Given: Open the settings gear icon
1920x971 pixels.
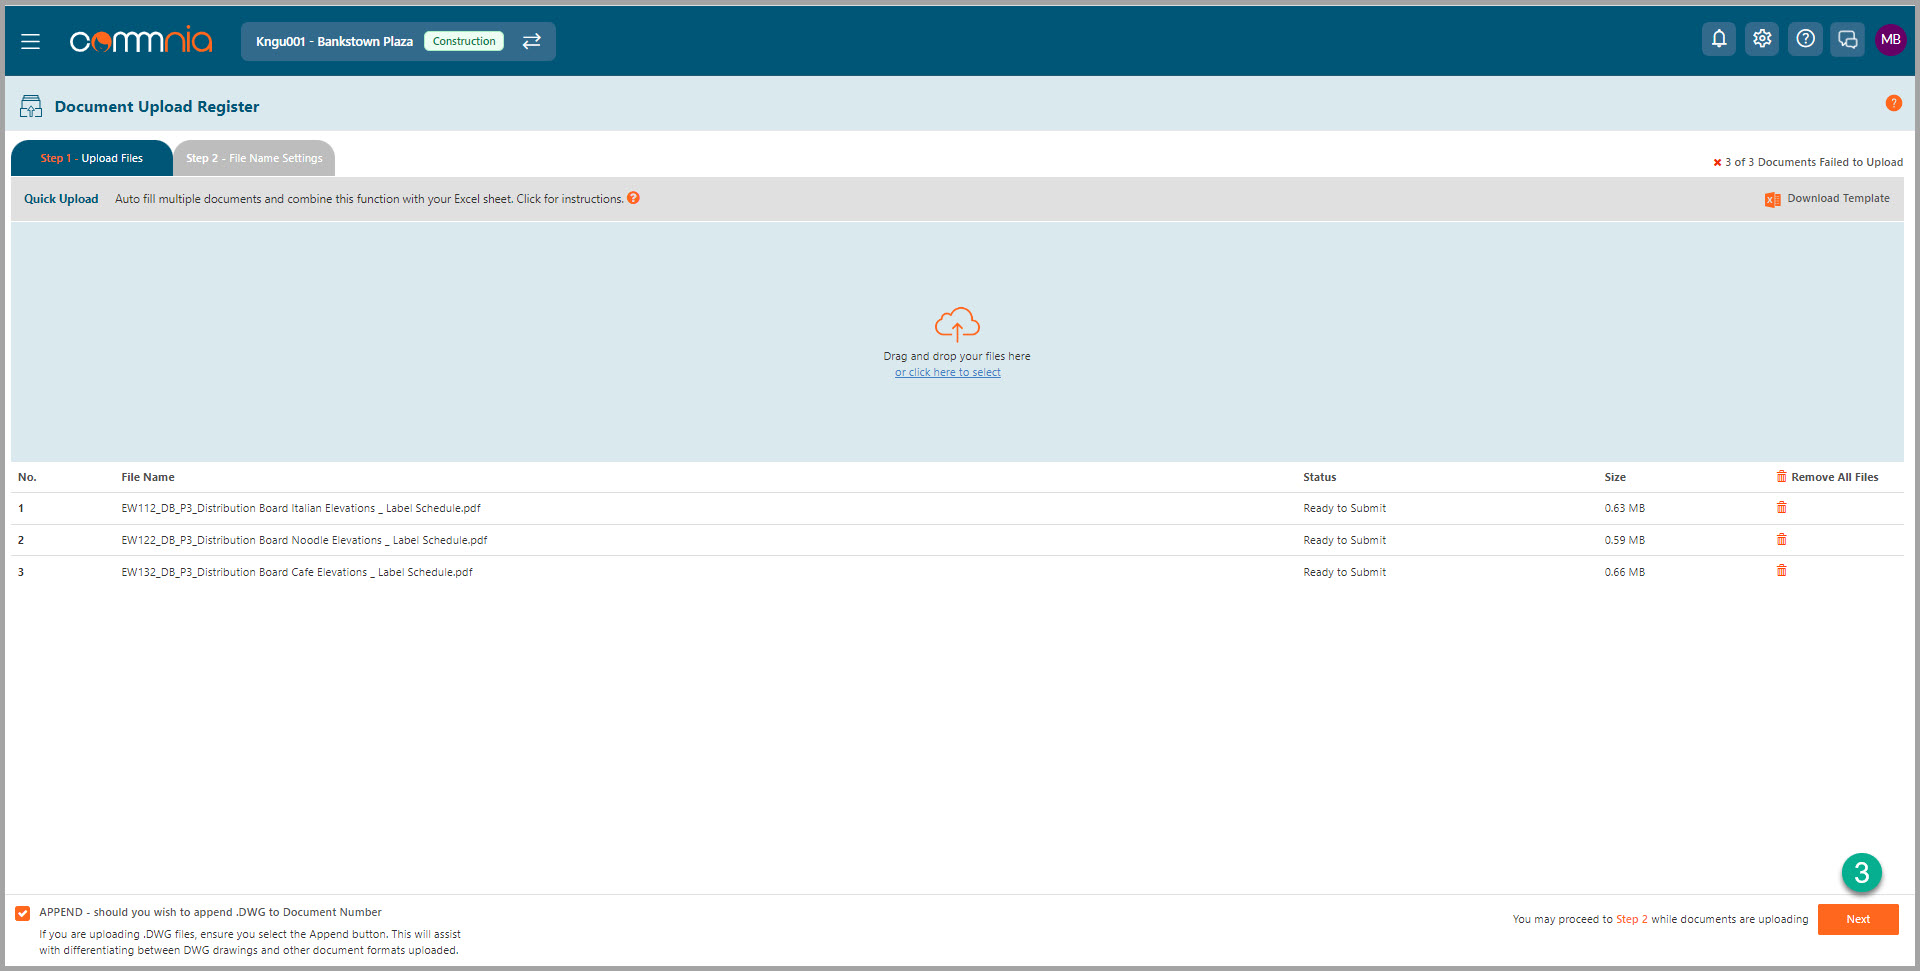Looking at the screenshot, I should pos(1761,39).
